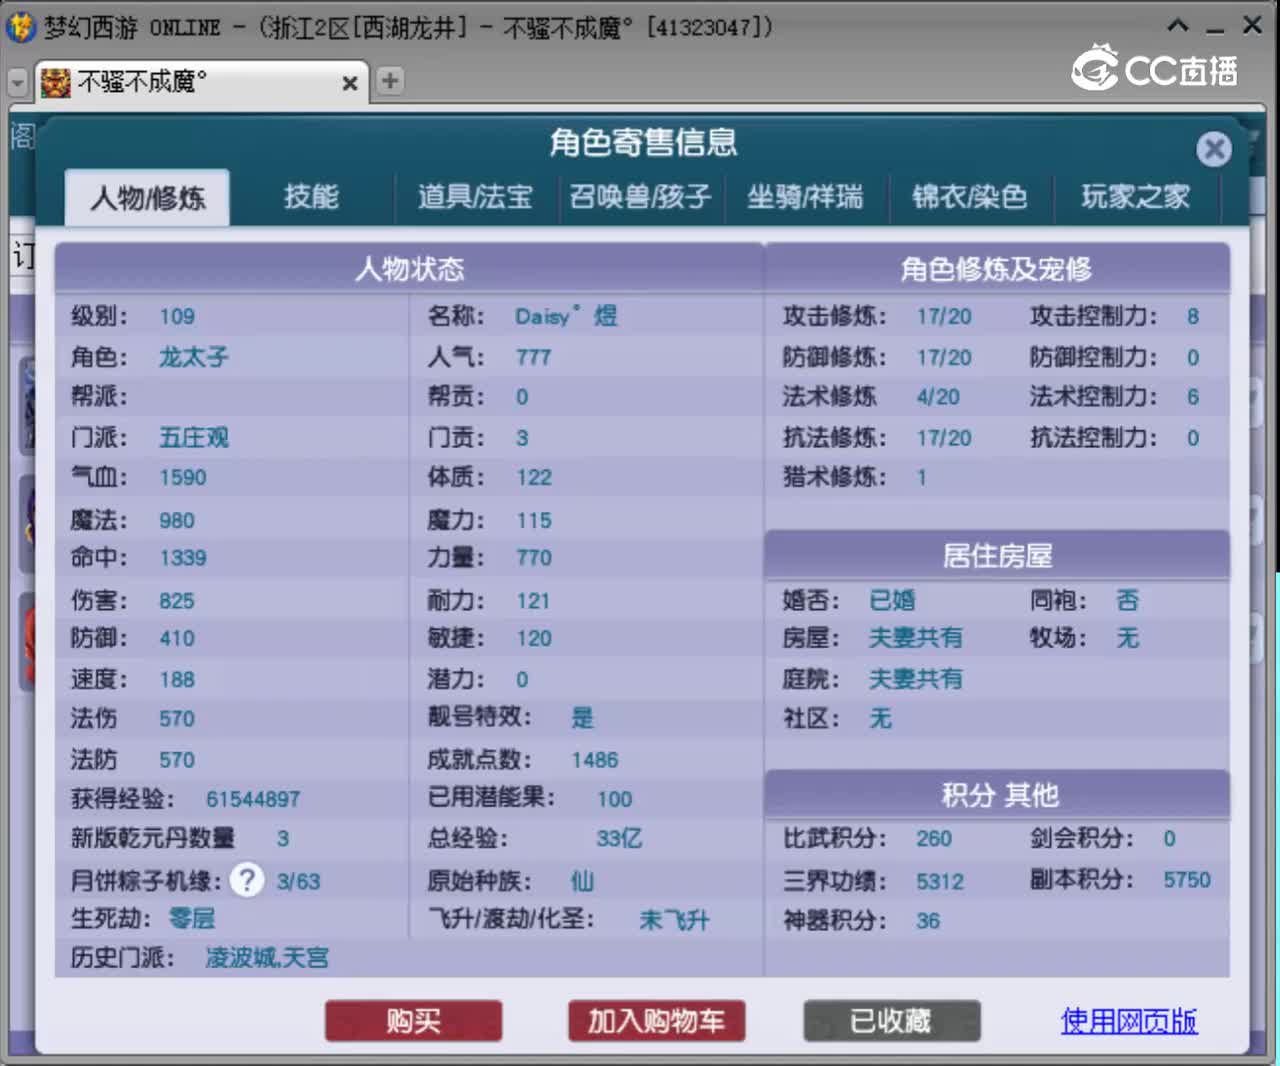Close the 角色寄售信息 dialog
This screenshot has height=1066, width=1280.
pos(1214,149)
